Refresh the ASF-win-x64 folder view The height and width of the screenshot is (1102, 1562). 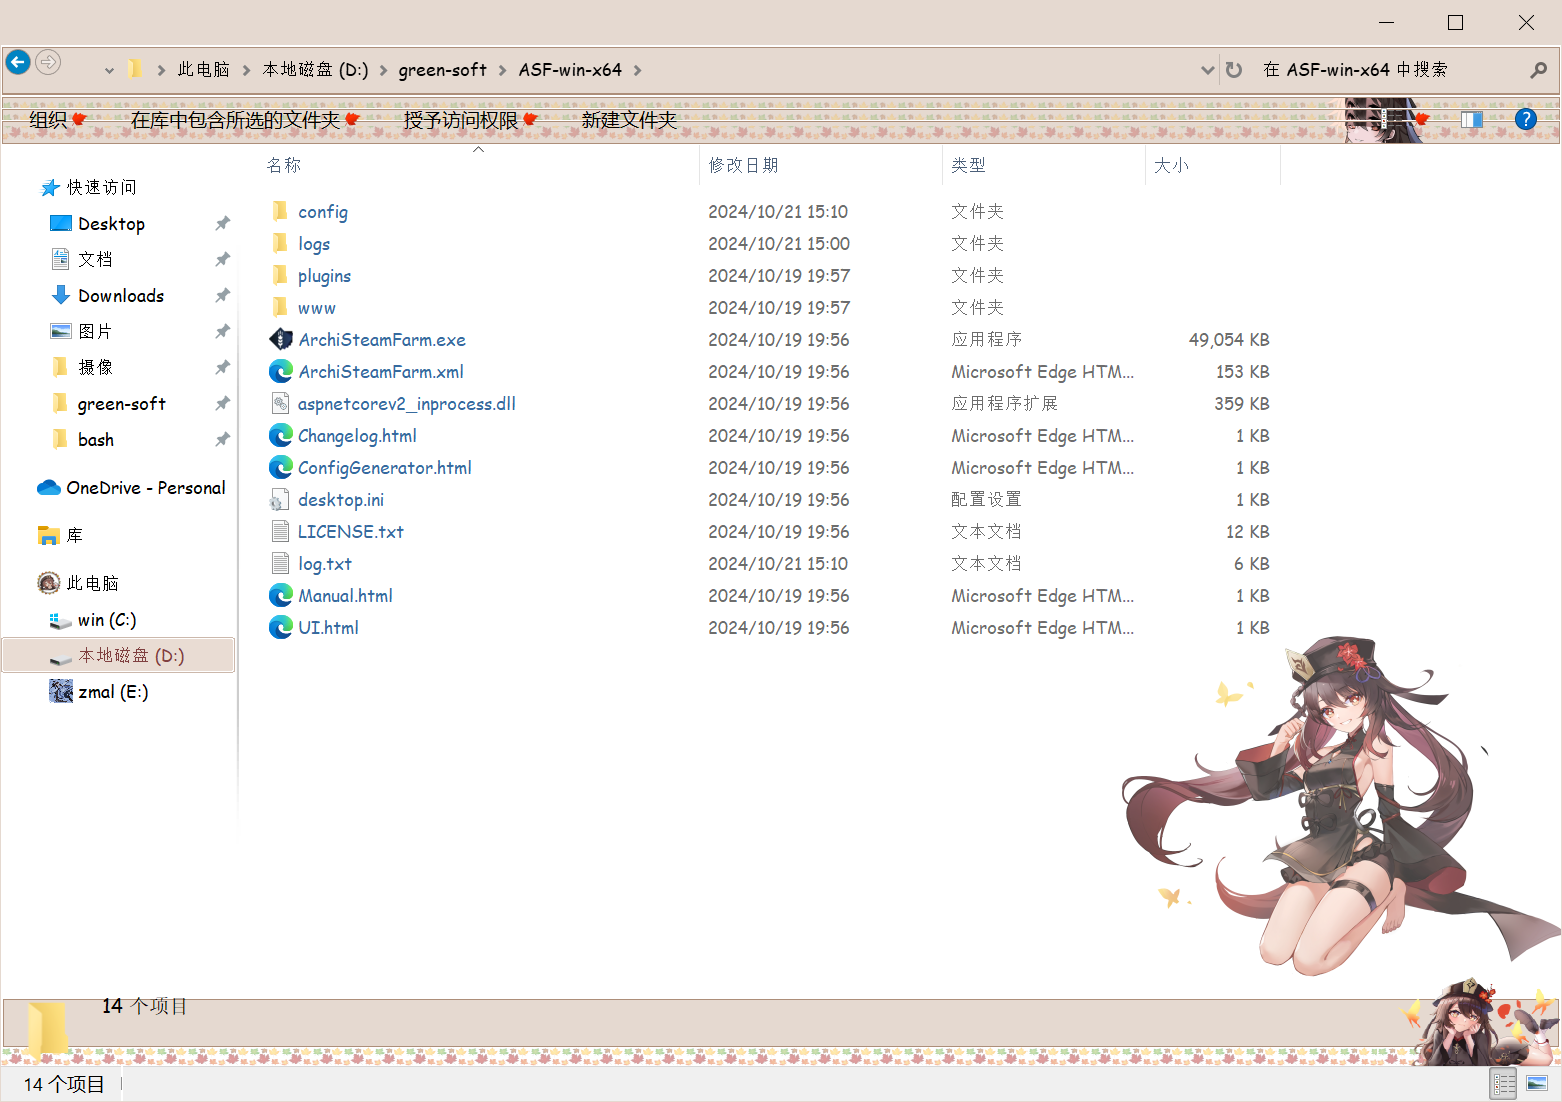pyautogui.click(x=1234, y=70)
